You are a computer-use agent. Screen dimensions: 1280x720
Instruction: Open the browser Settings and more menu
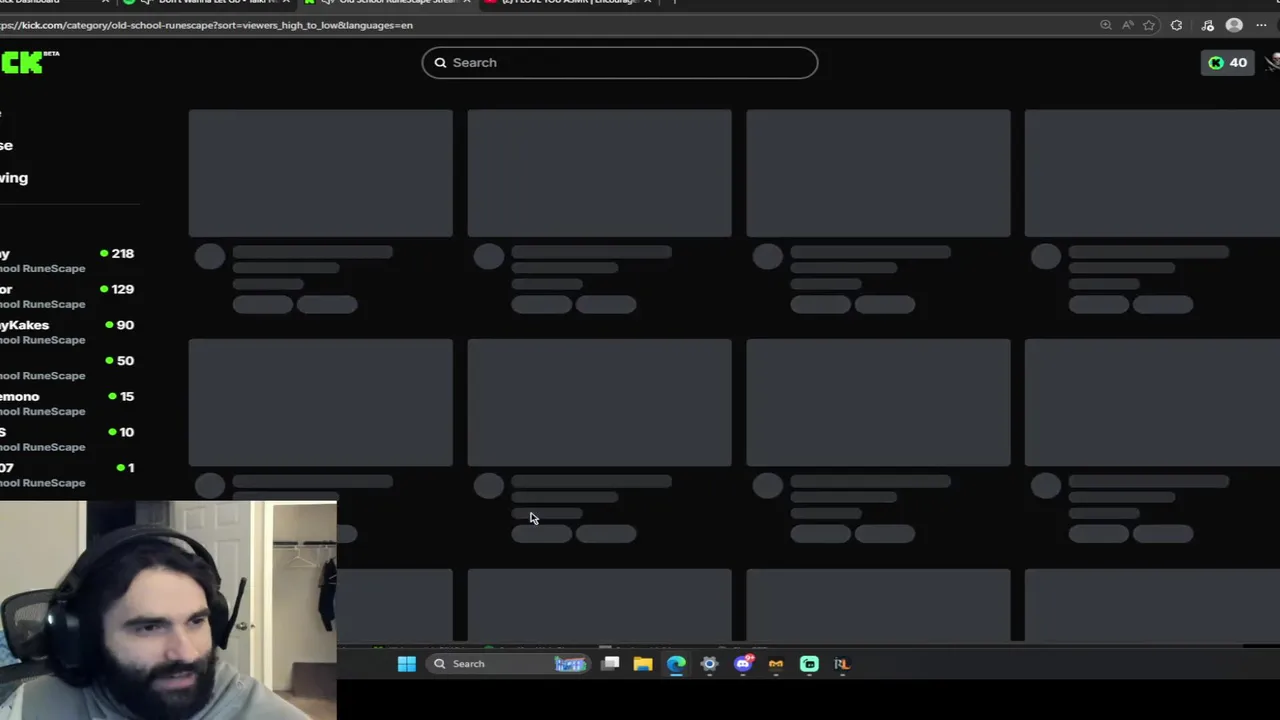tap(1261, 25)
